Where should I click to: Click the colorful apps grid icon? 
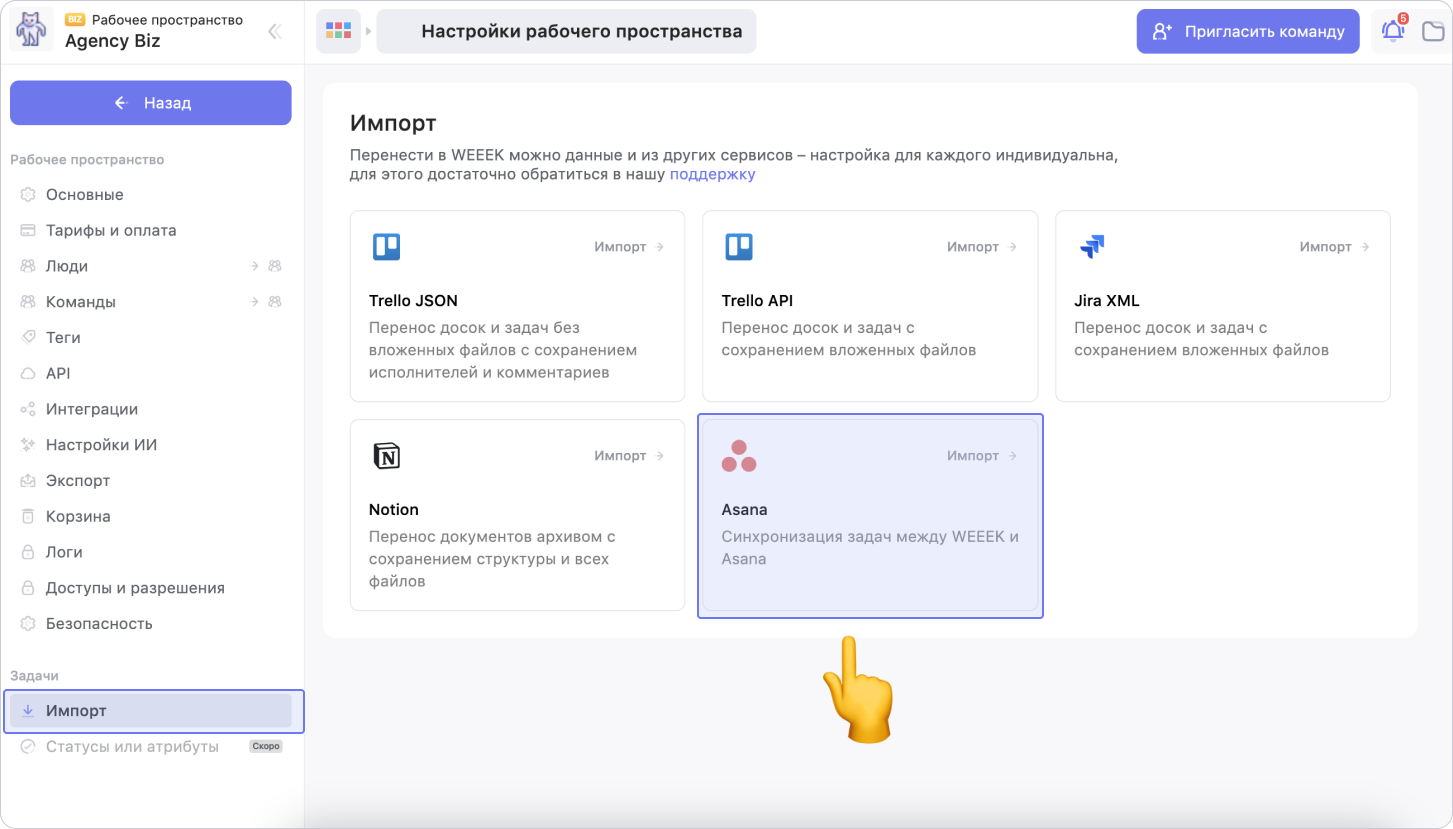339,31
